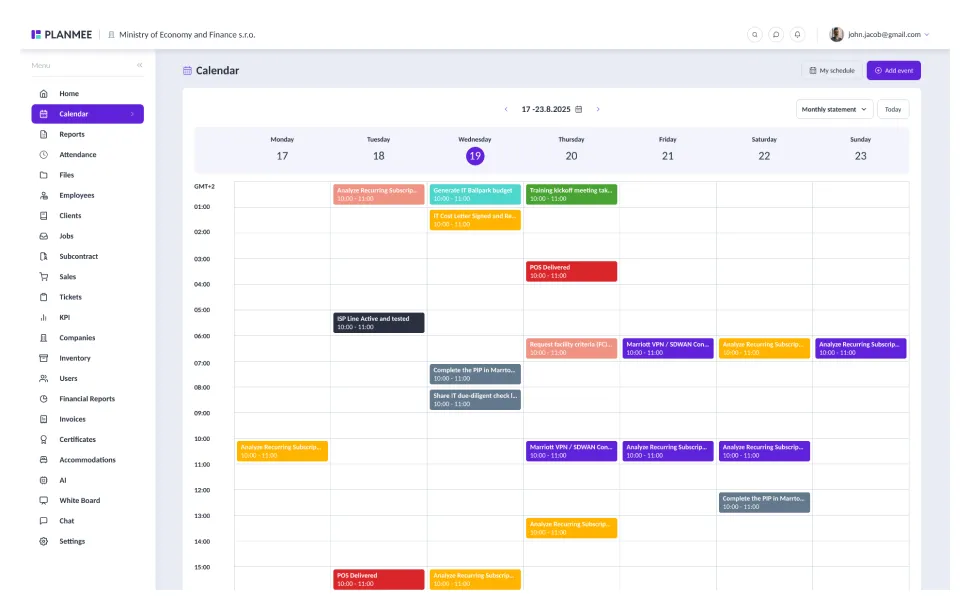Click the My schedule button
The height and width of the screenshot is (610, 970).
[831, 71]
